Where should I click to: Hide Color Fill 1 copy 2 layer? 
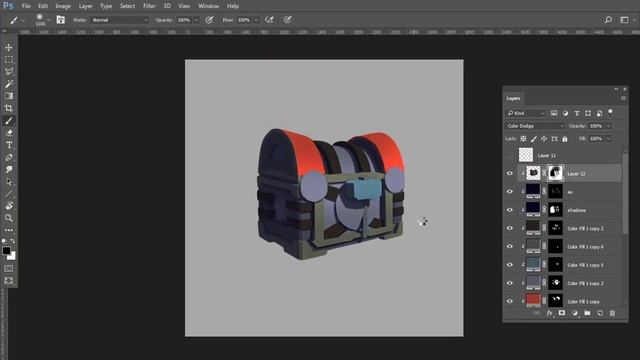click(x=510, y=228)
